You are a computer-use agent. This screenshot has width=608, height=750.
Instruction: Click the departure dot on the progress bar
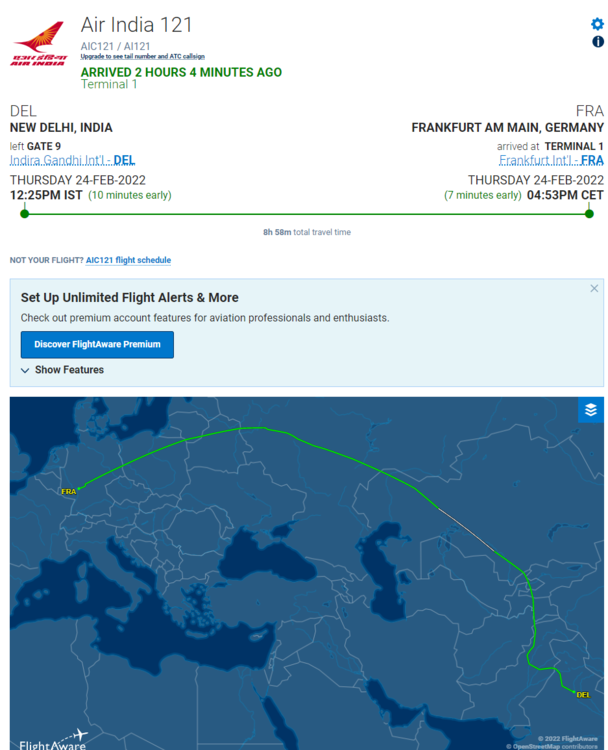25,213
